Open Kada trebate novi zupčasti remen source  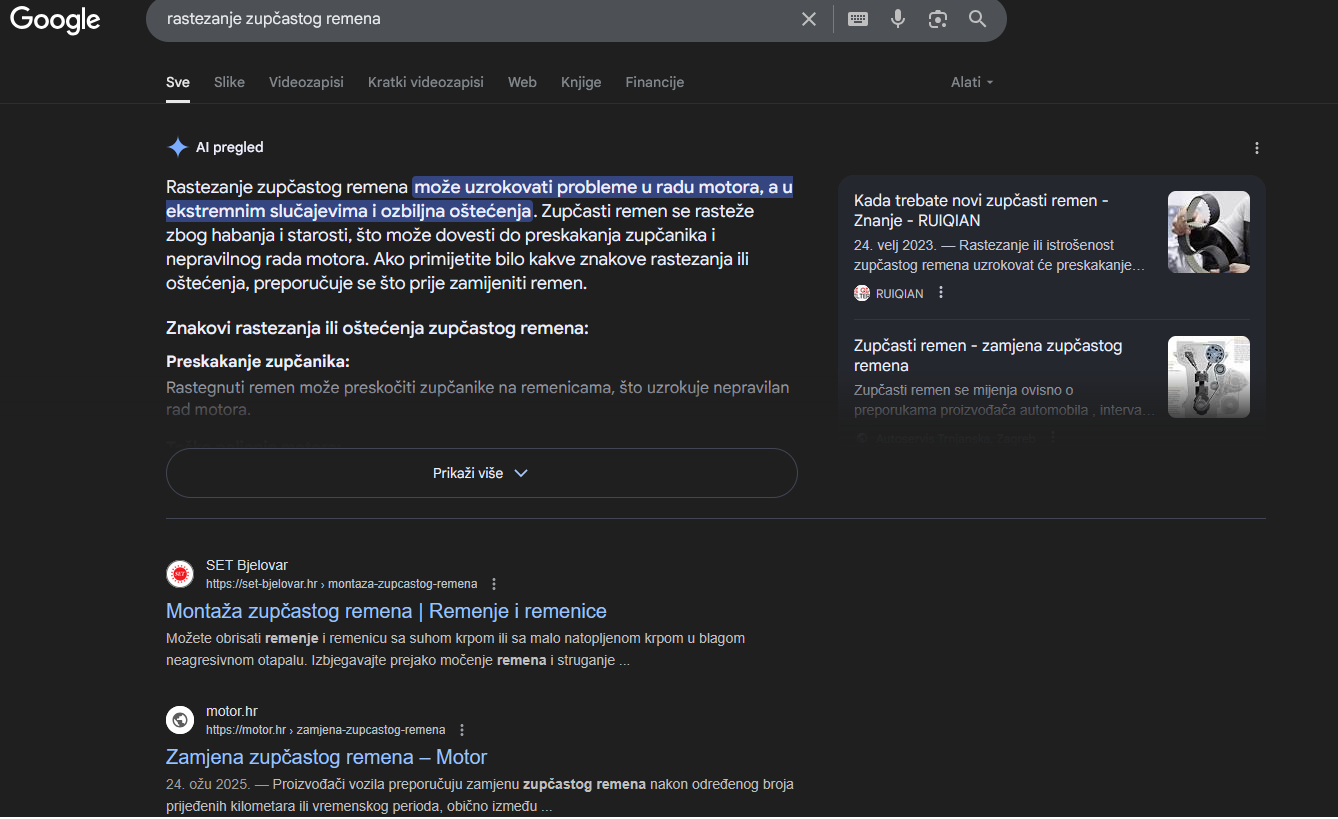pyautogui.click(x=981, y=210)
